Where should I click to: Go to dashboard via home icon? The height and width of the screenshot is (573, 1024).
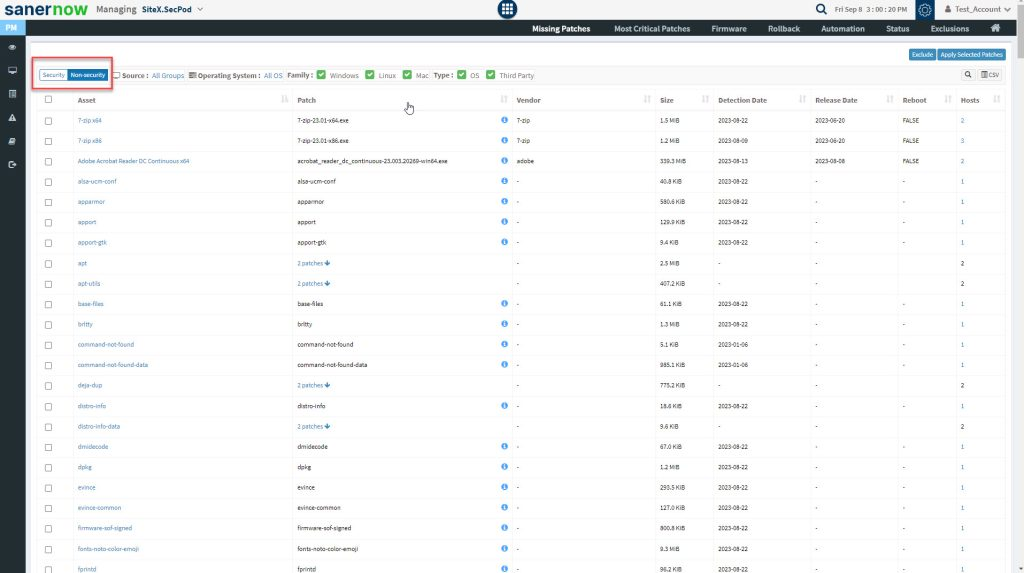pyautogui.click(x=994, y=28)
